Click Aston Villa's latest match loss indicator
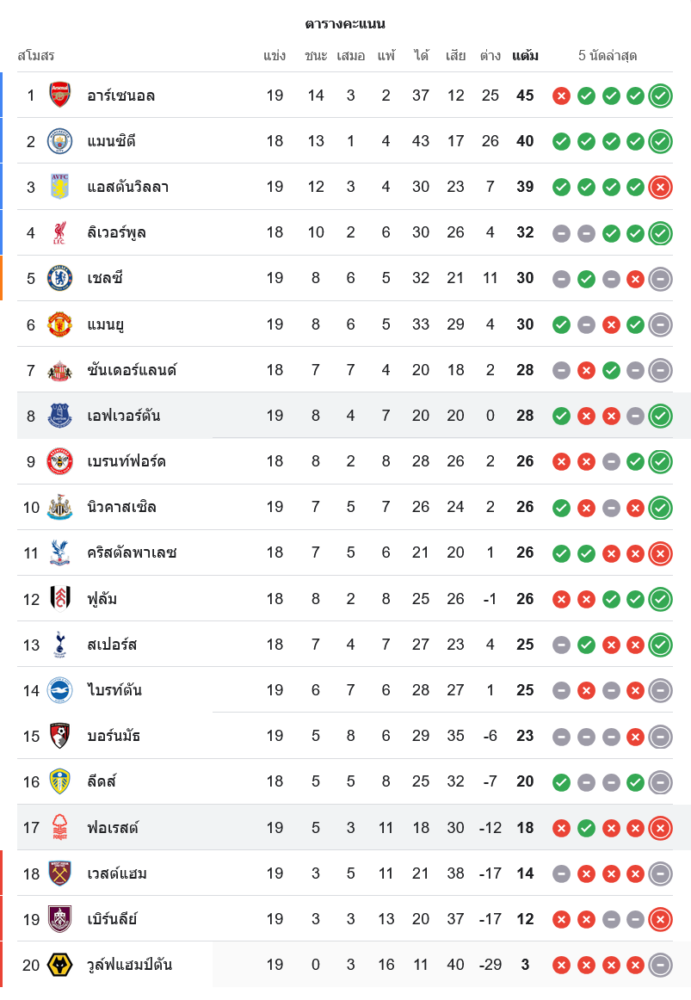 660,187
